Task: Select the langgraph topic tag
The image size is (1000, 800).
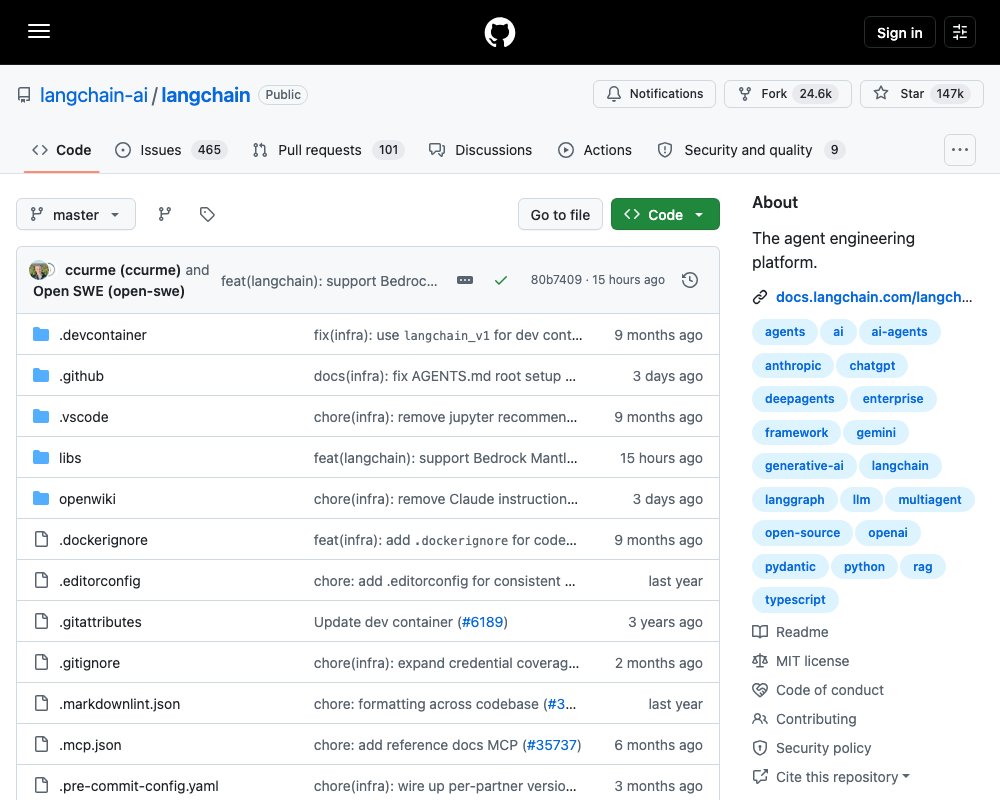Action: [794, 500]
